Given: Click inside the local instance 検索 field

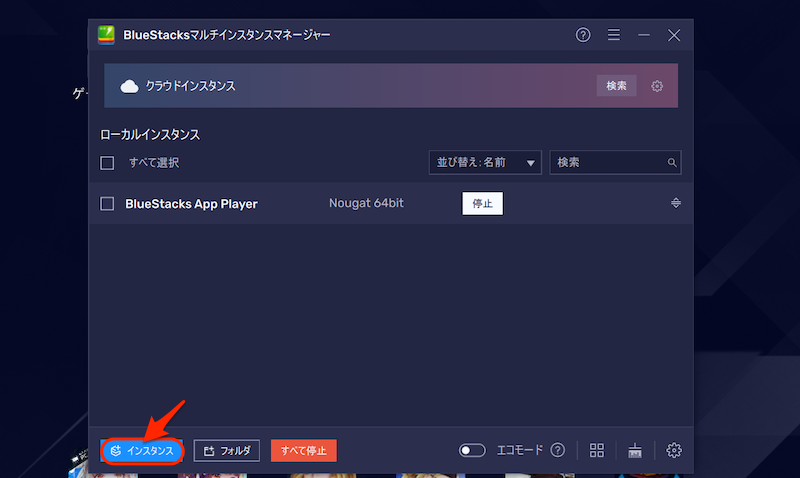Looking at the screenshot, I should (x=606, y=162).
